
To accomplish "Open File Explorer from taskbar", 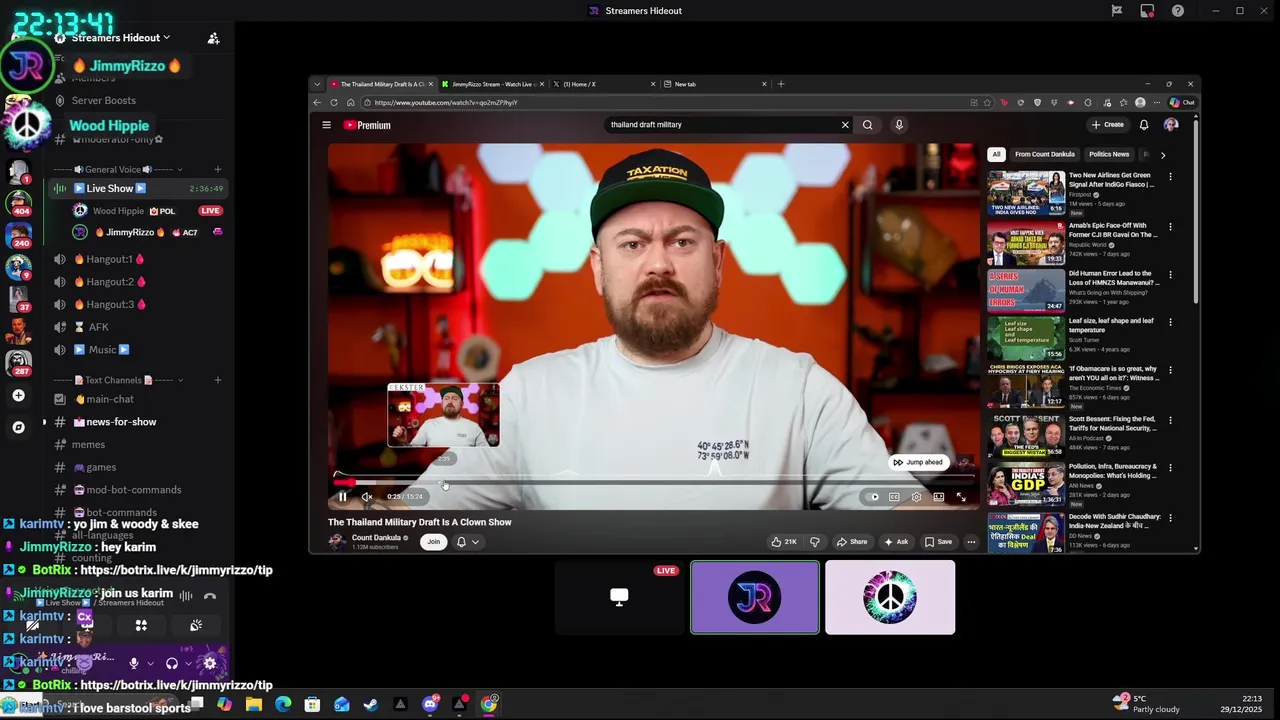I will point(254,704).
